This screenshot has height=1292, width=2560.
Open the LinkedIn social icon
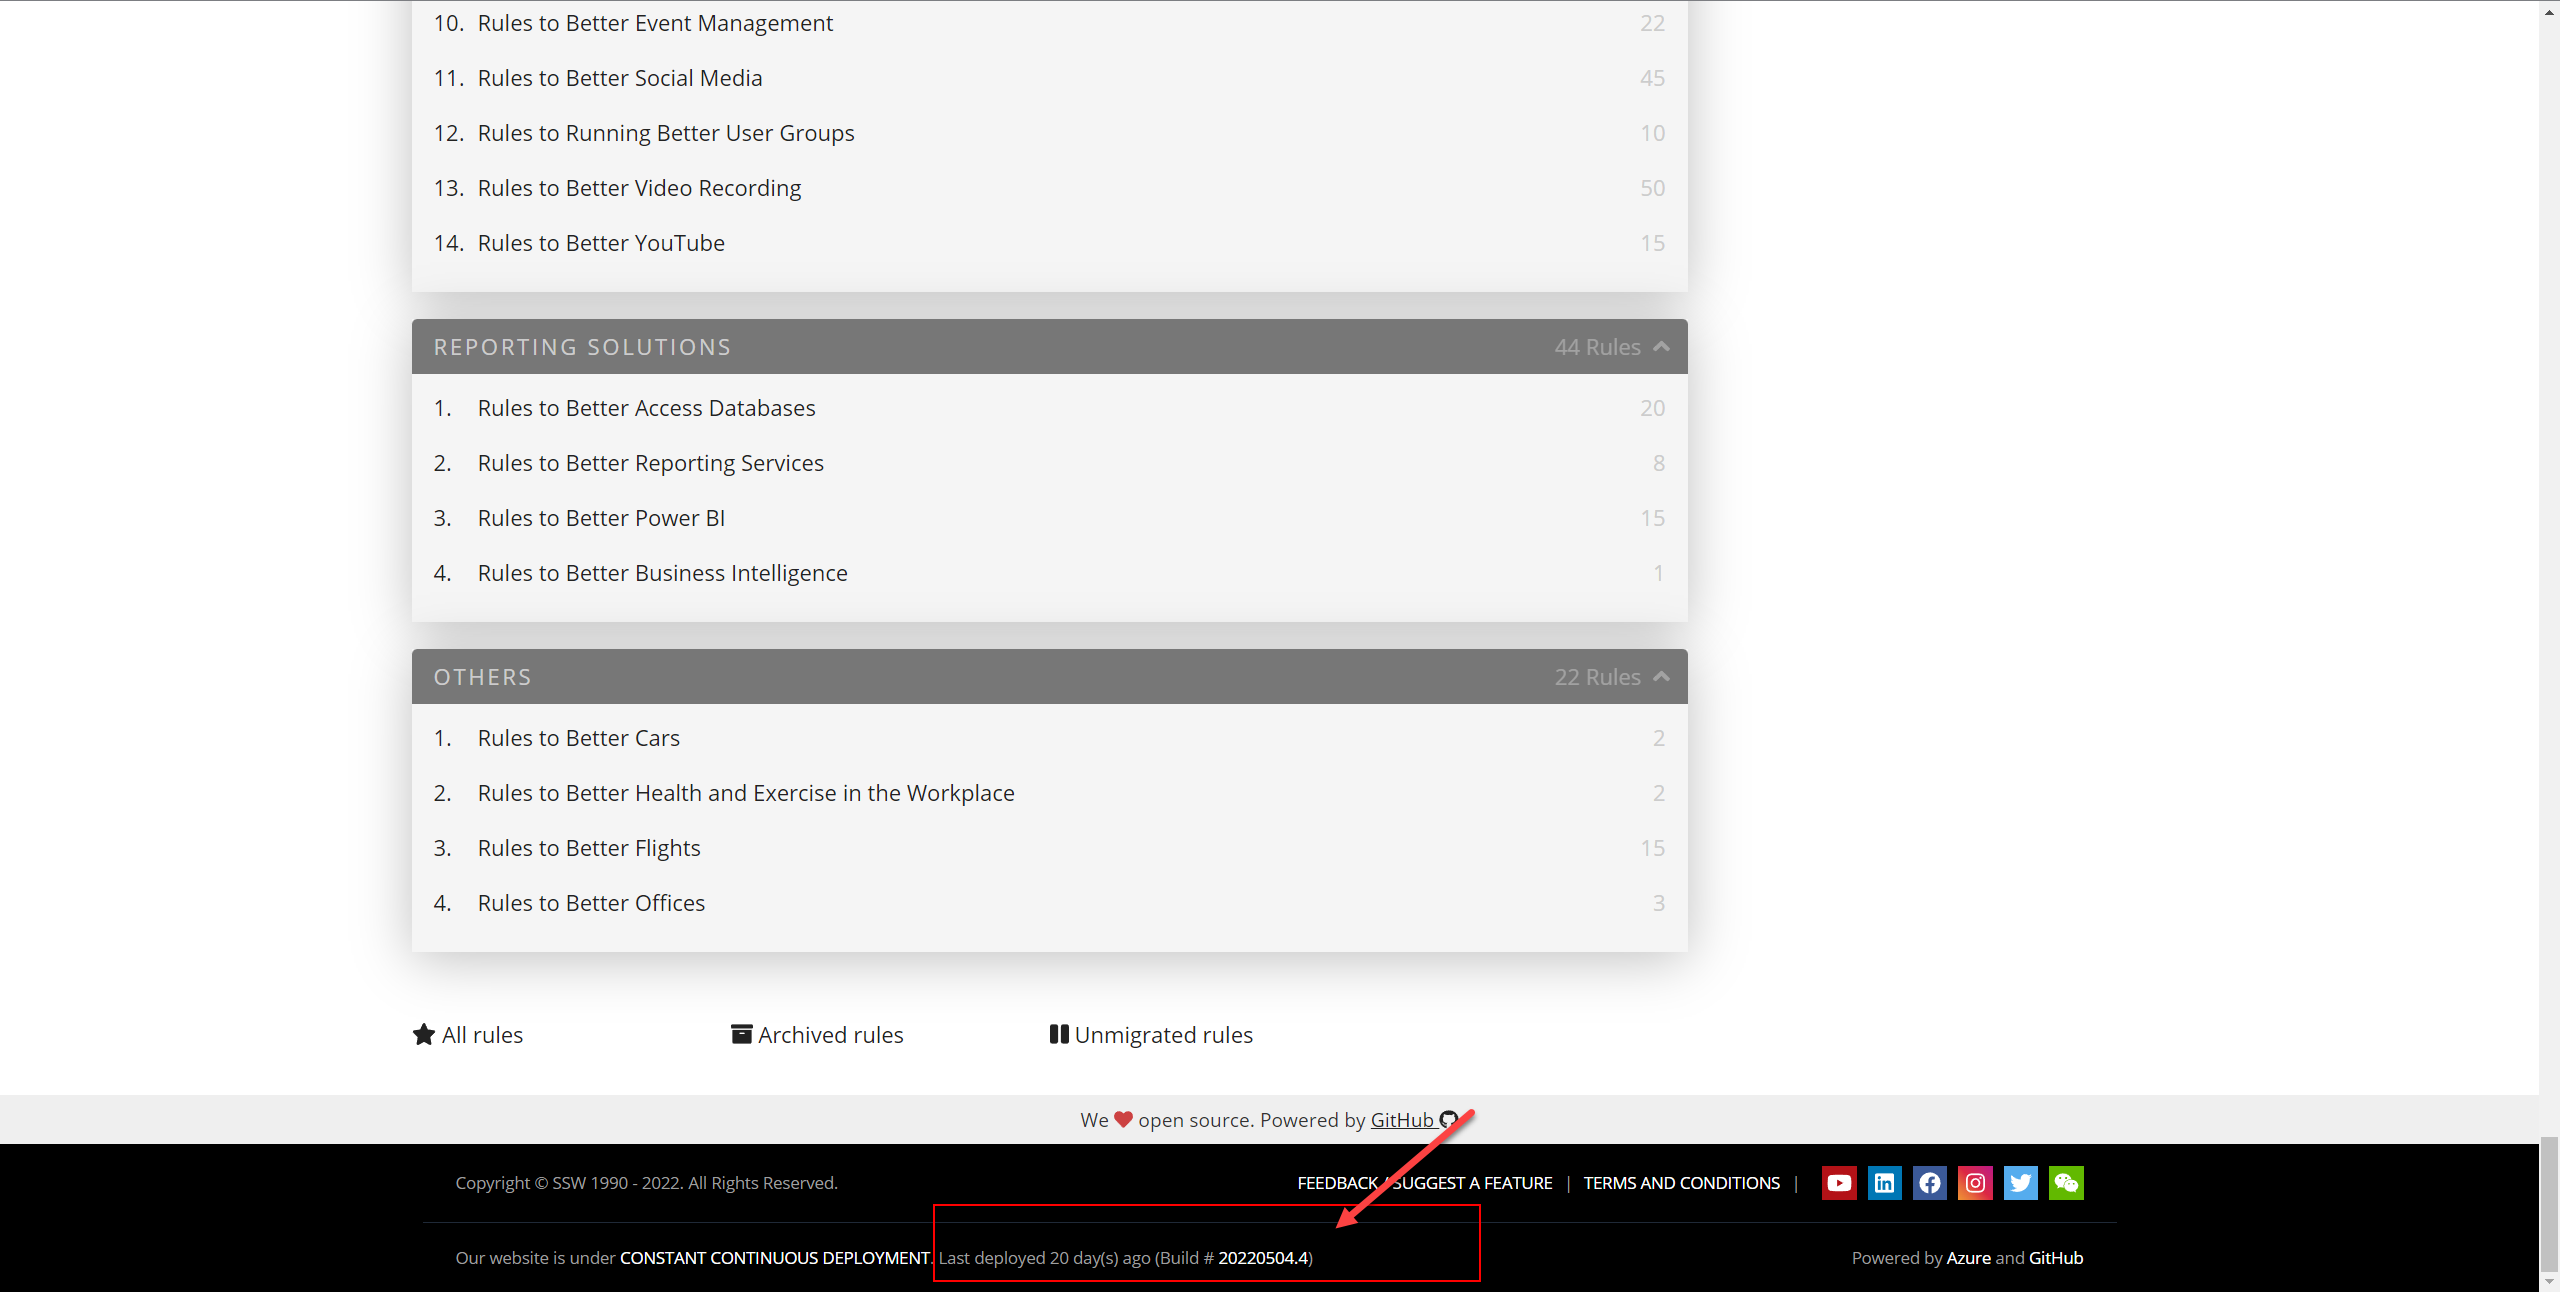pyautogui.click(x=1884, y=1183)
